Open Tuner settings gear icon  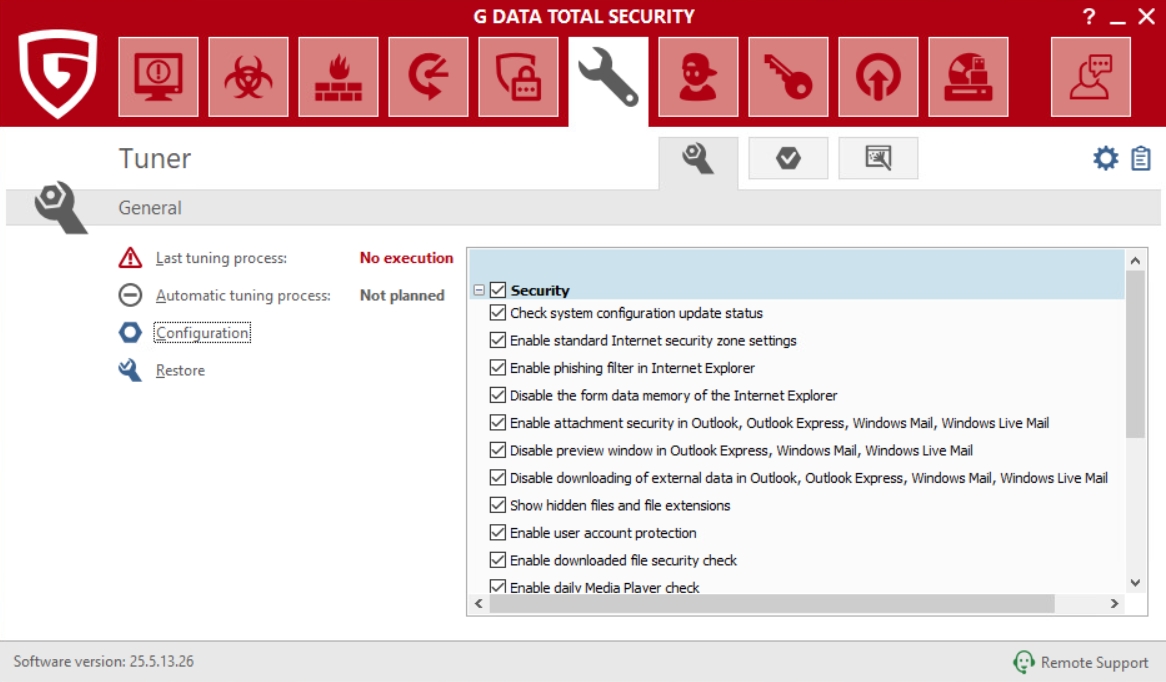1106,158
